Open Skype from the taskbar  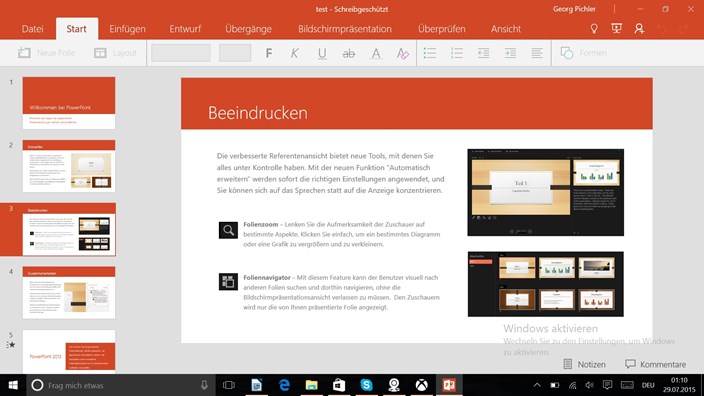[x=366, y=385]
